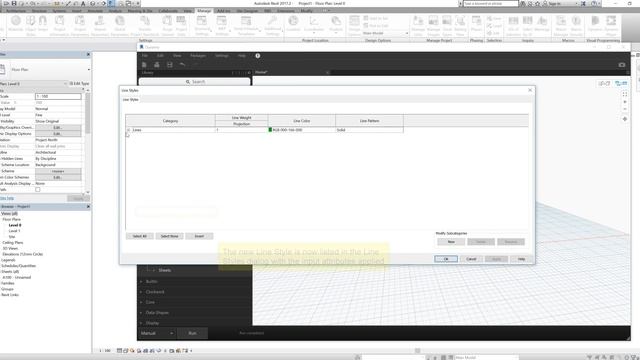Click the green Line Color swatch for Lines
The image size is (640, 360).
(x=270, y=130)
